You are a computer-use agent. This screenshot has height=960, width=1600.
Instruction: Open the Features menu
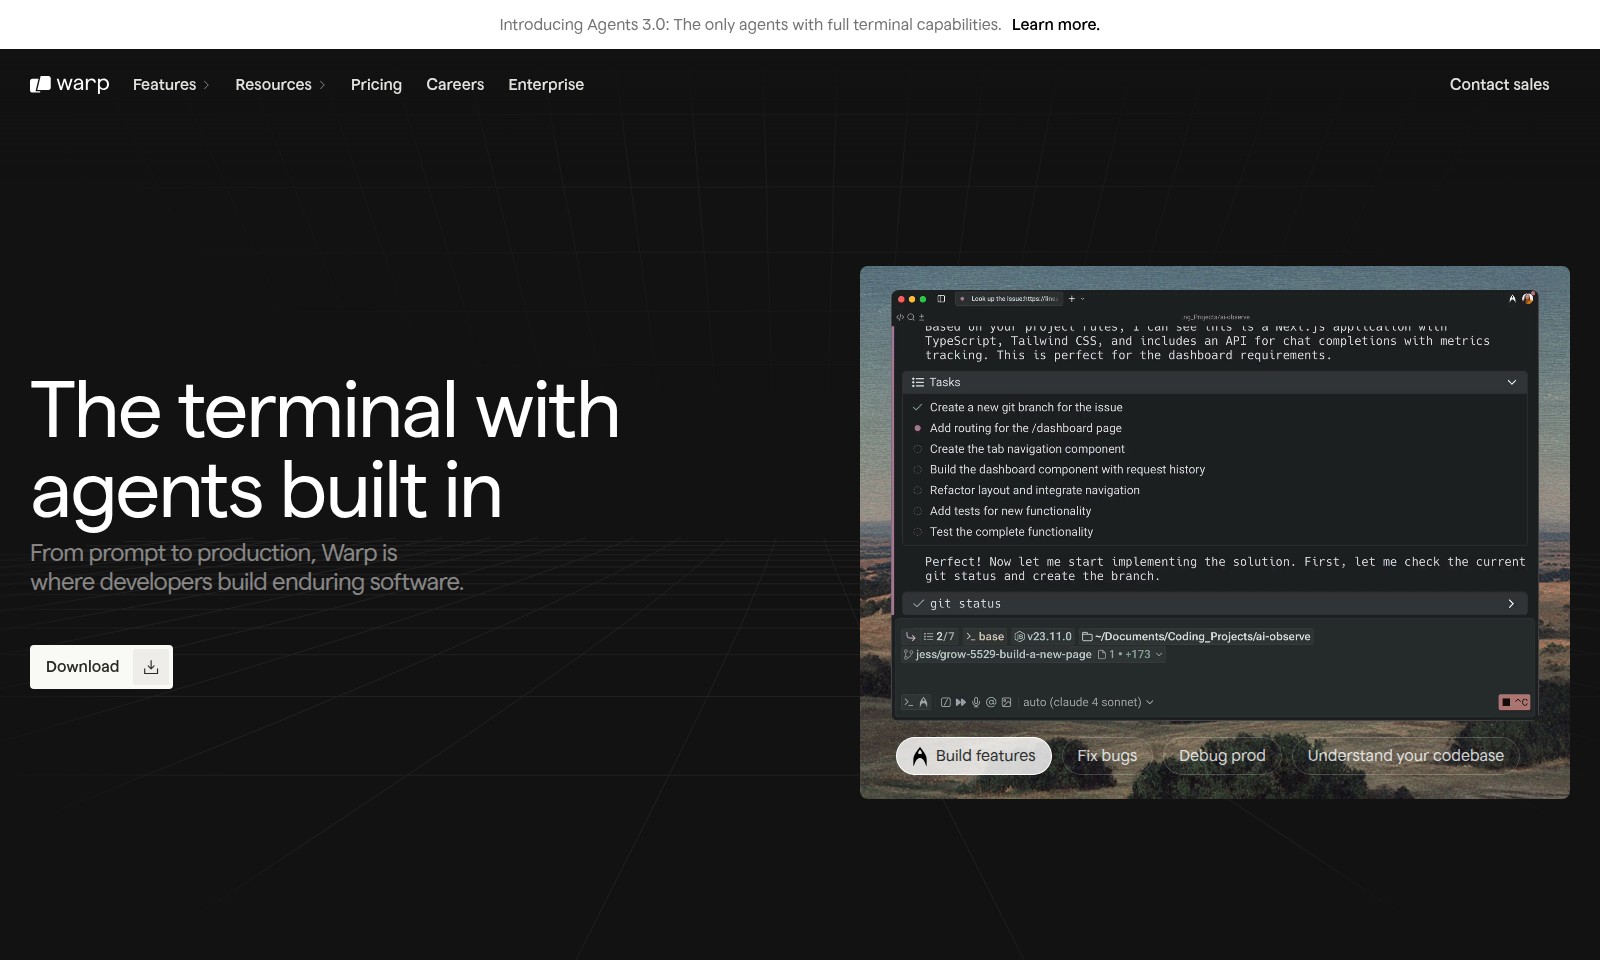click(x=171, y=84)
